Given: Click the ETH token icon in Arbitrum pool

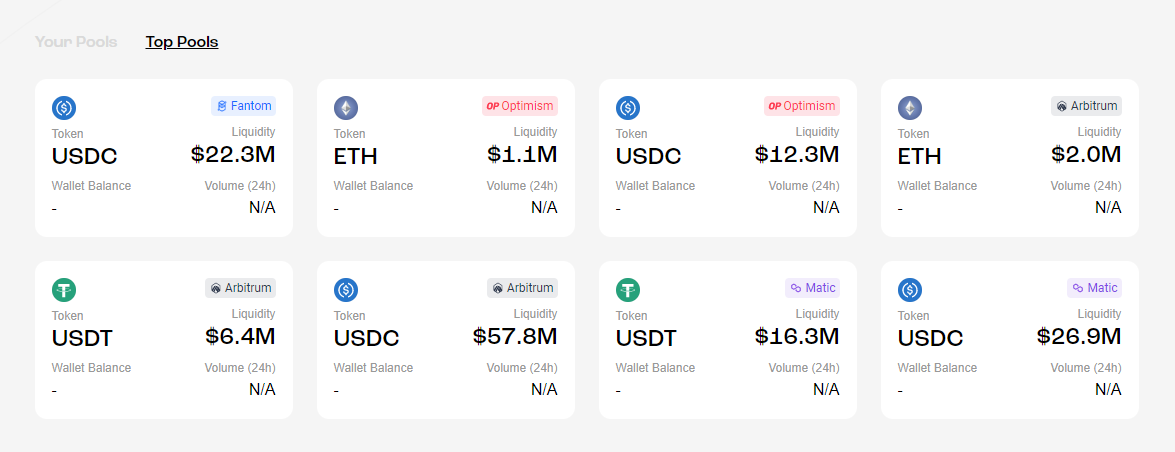Looking at the screenshot, I should point(910,108).
